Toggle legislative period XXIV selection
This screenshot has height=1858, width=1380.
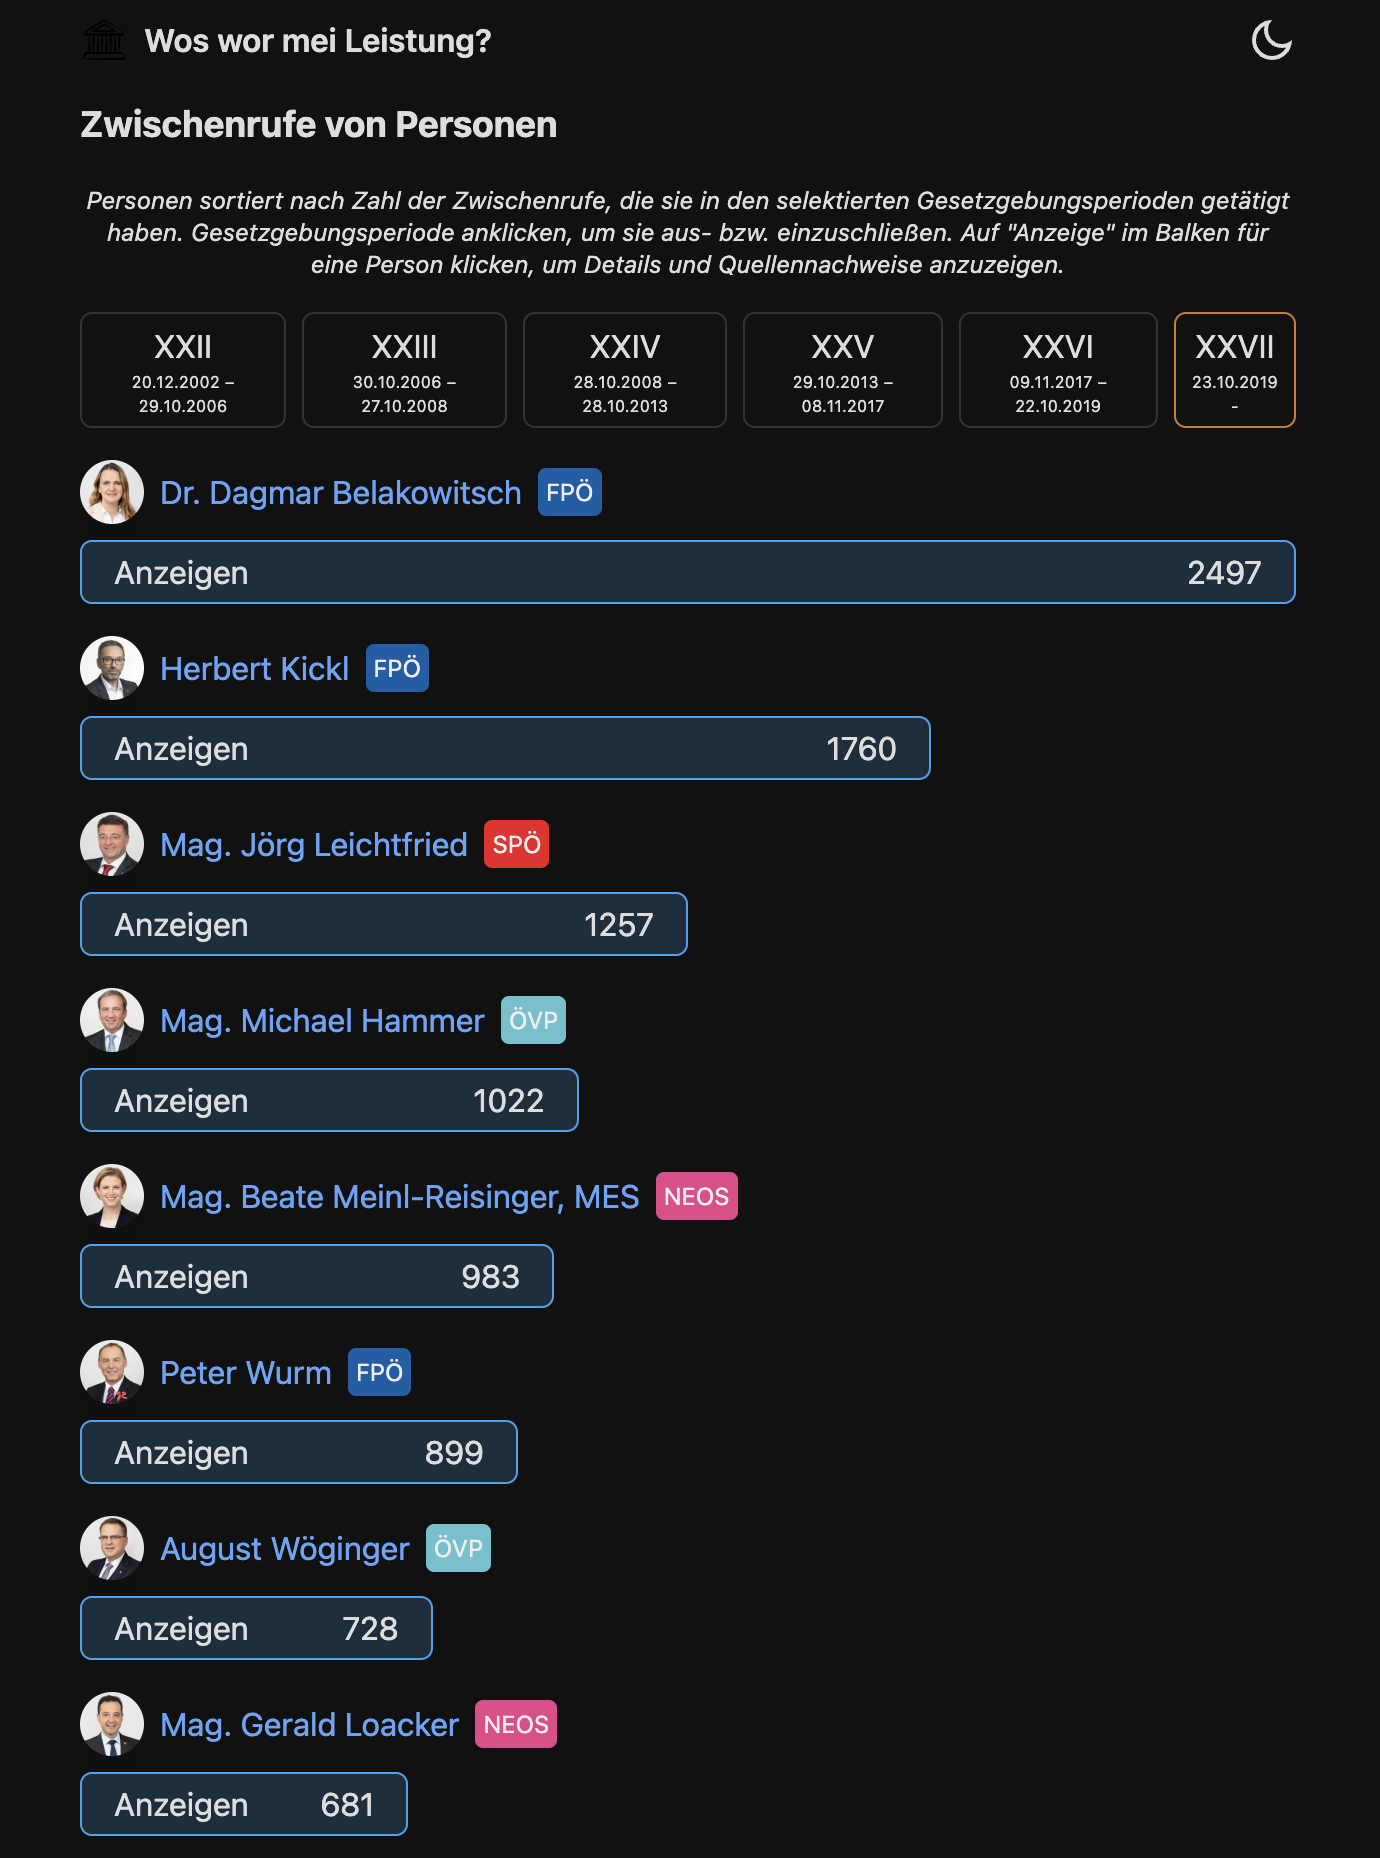coord(625,370)
